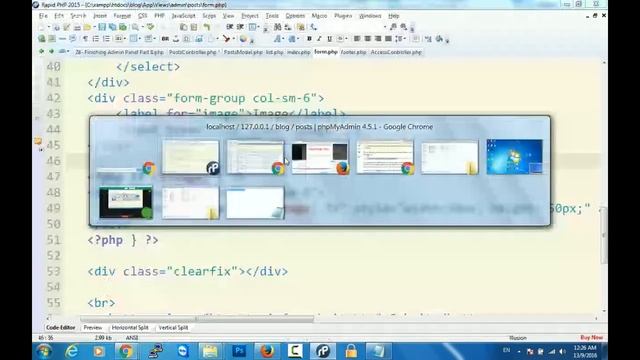Open Photoshop from the taskbar
The image size is (640, 360).
click(x=239, y=351)
